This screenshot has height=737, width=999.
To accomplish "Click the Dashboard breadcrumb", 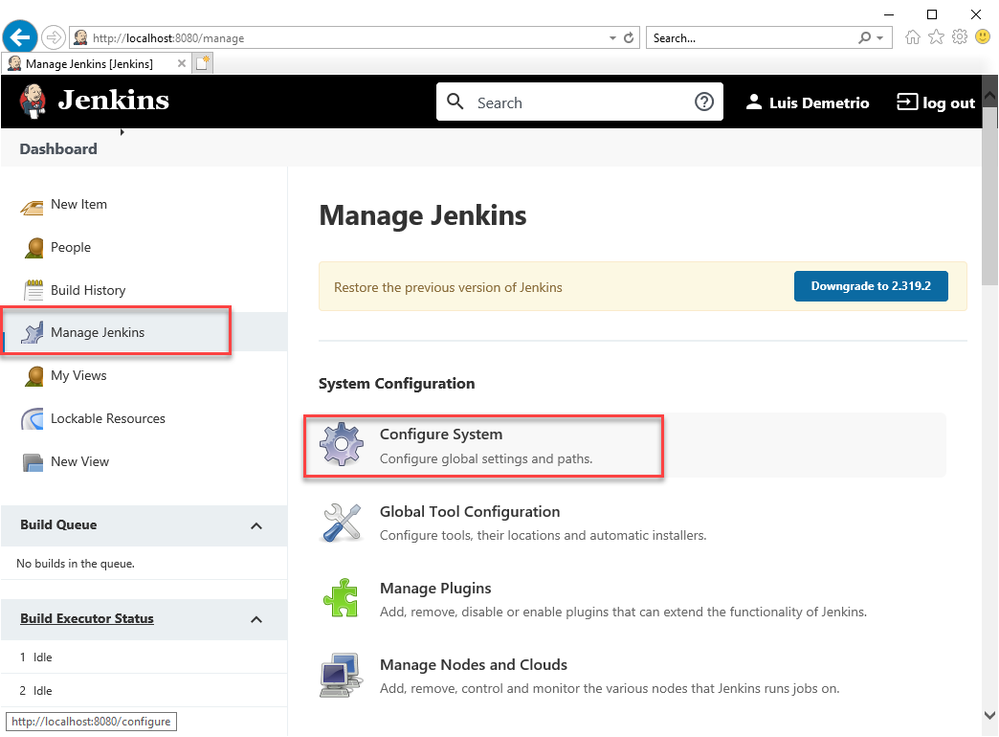I will tap(59, 149).
